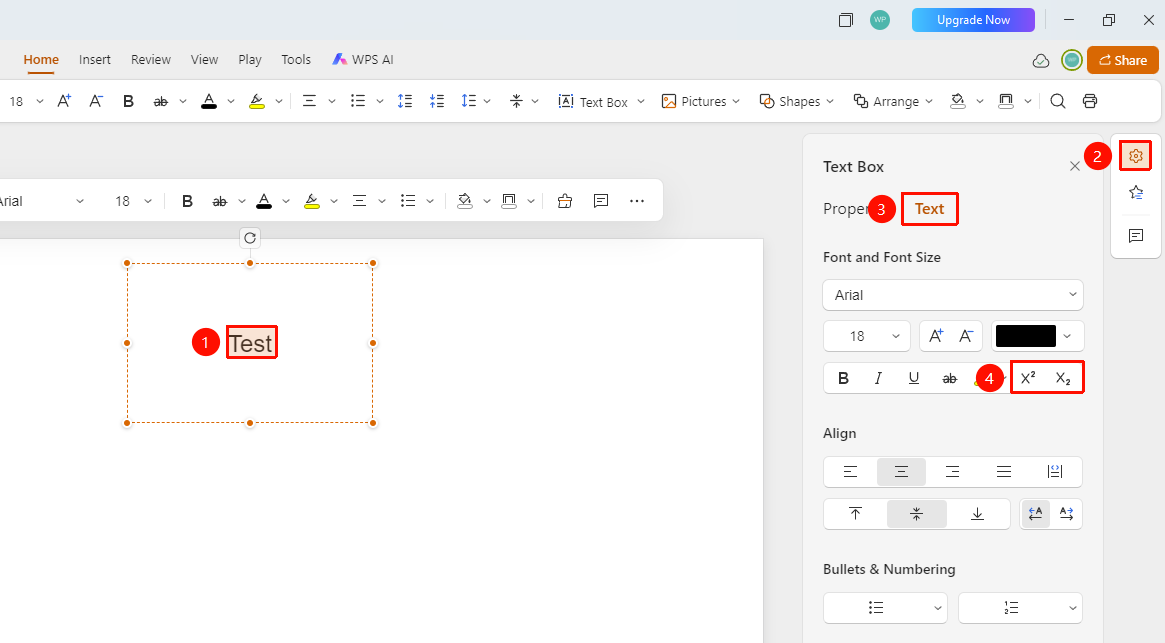
Task: Align text to top in the Text Box panel
Action: (x=855, y=514)
